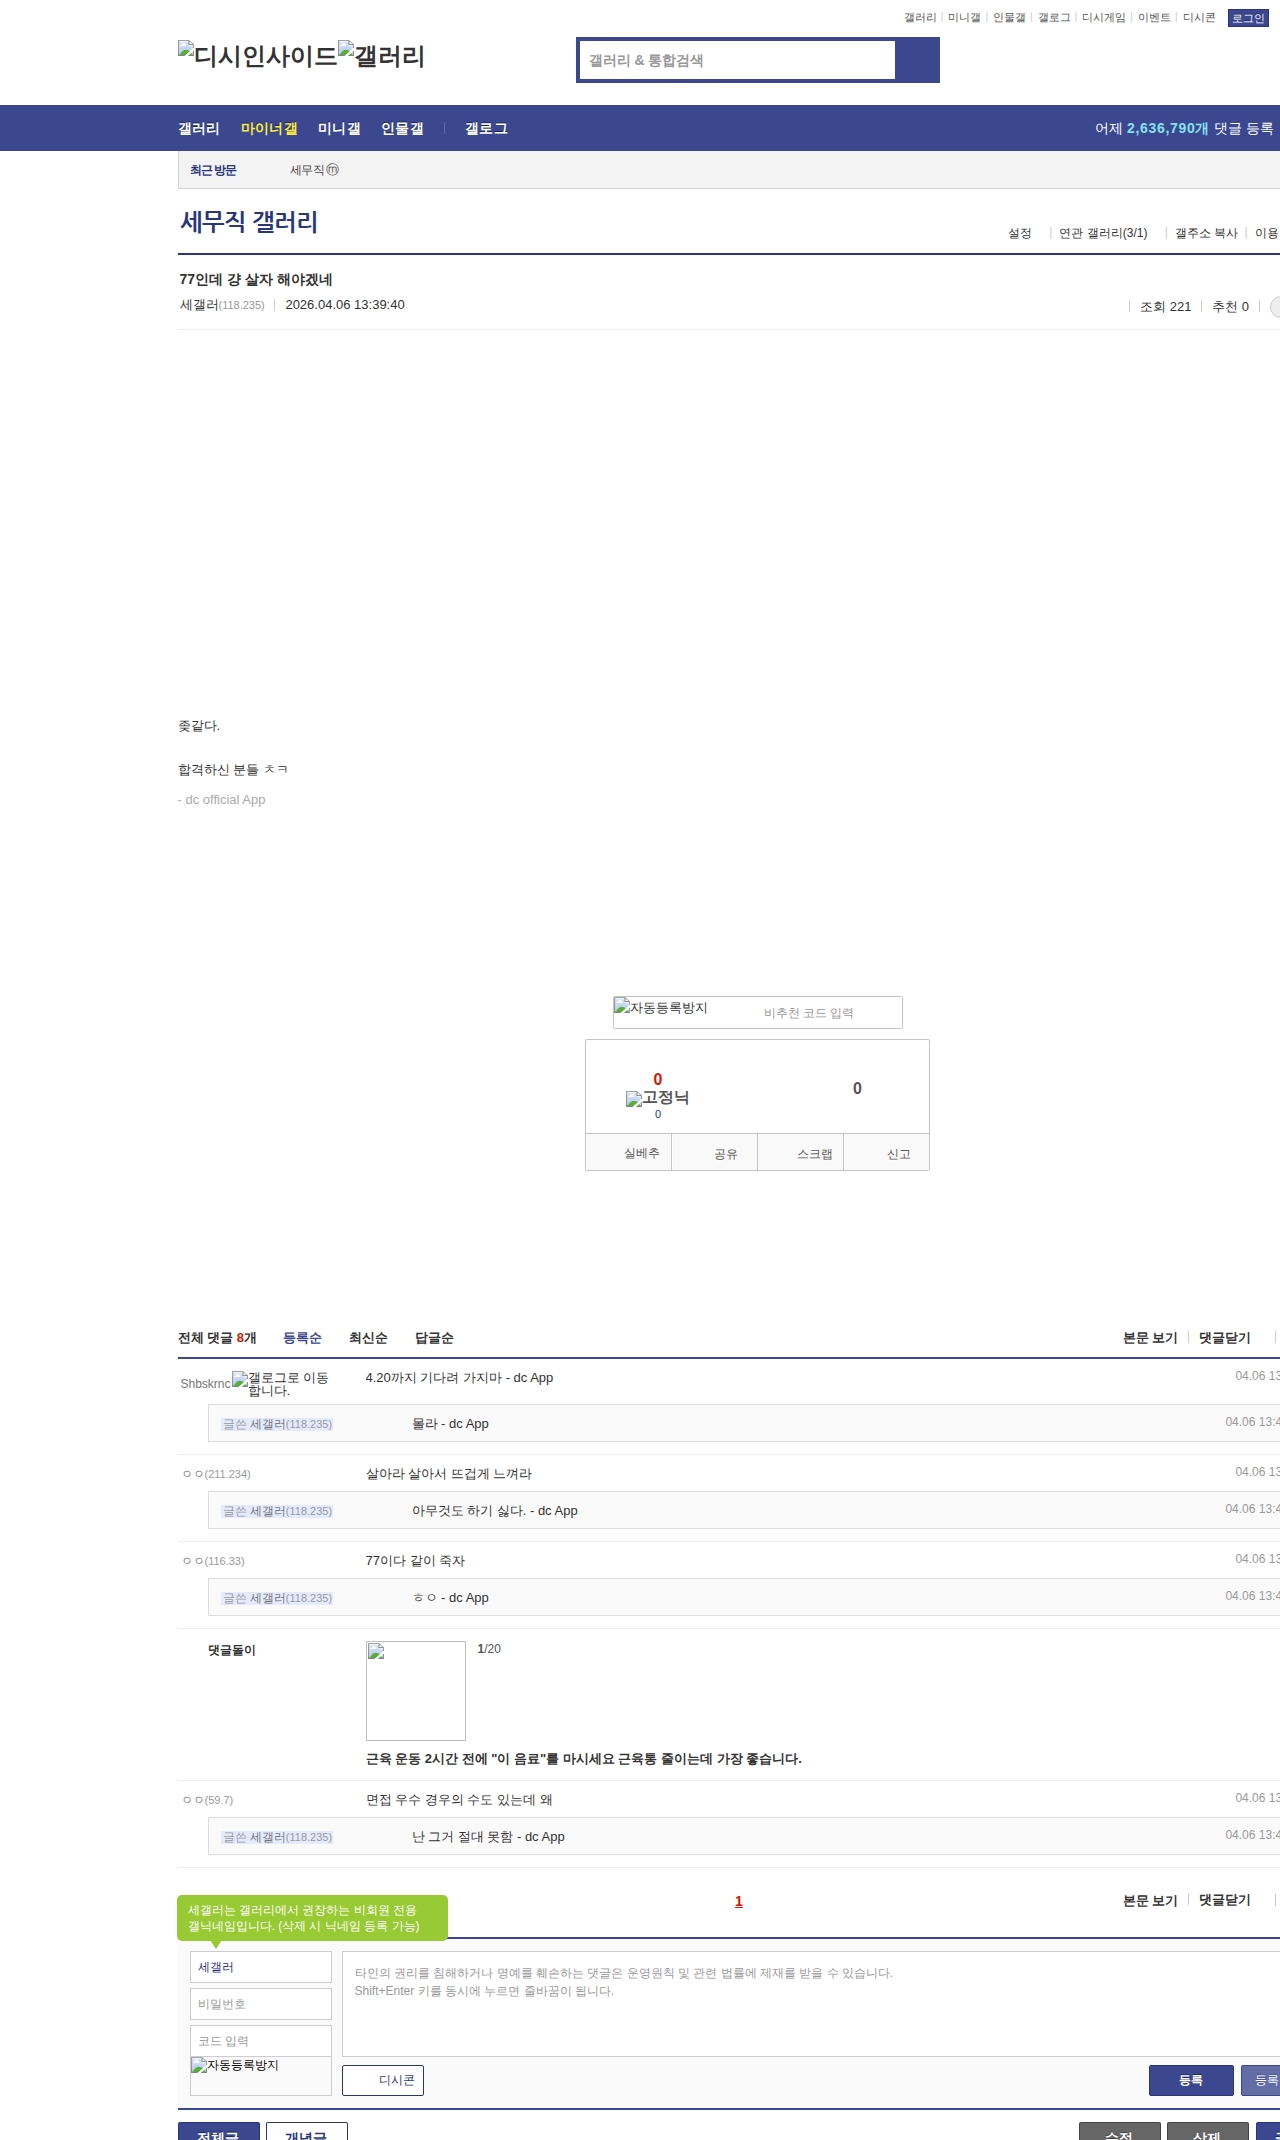1280x2140 pixels.
Task: Submit comment with the dark blue 등록 button
Action: [1191, 2080]
